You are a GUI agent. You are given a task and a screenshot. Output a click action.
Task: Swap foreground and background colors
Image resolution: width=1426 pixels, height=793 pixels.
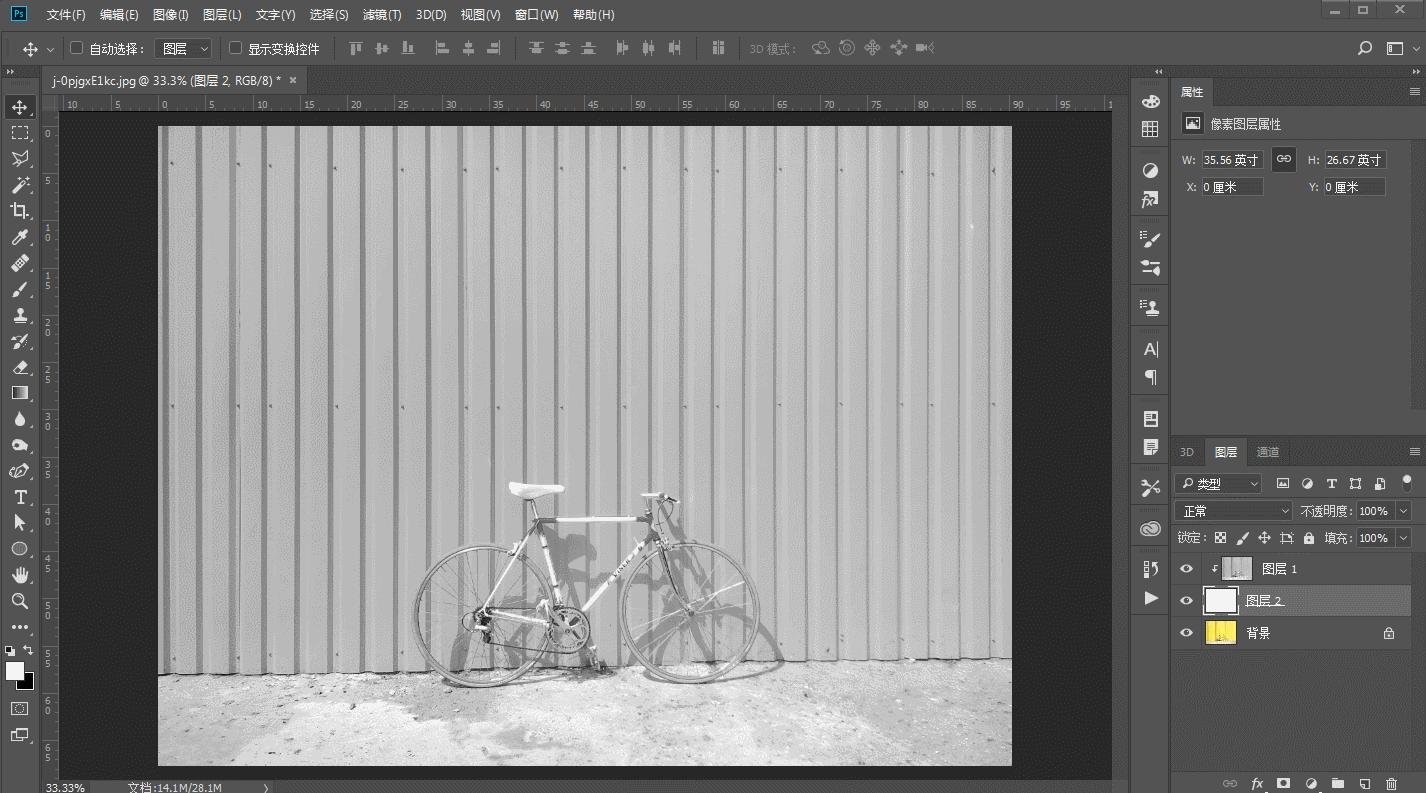[29, 650]
